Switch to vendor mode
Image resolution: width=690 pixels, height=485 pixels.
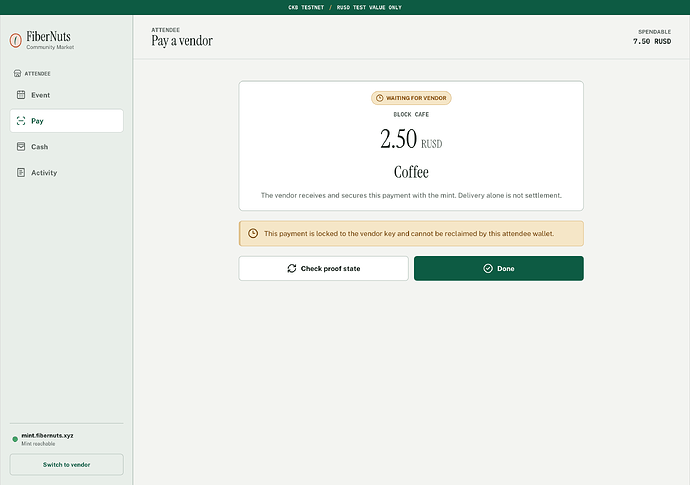click(x=66, y=464)
